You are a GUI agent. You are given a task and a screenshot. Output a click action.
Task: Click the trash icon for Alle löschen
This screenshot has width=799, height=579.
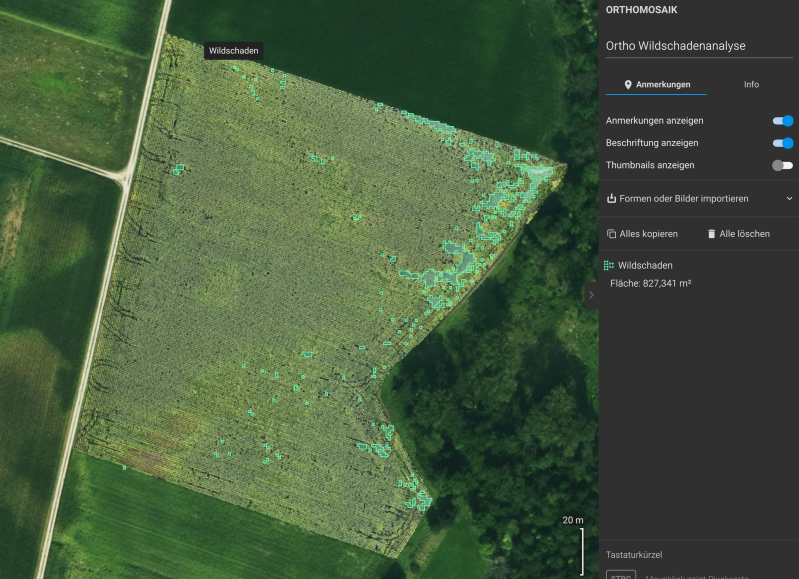click(x=712, y=234)
